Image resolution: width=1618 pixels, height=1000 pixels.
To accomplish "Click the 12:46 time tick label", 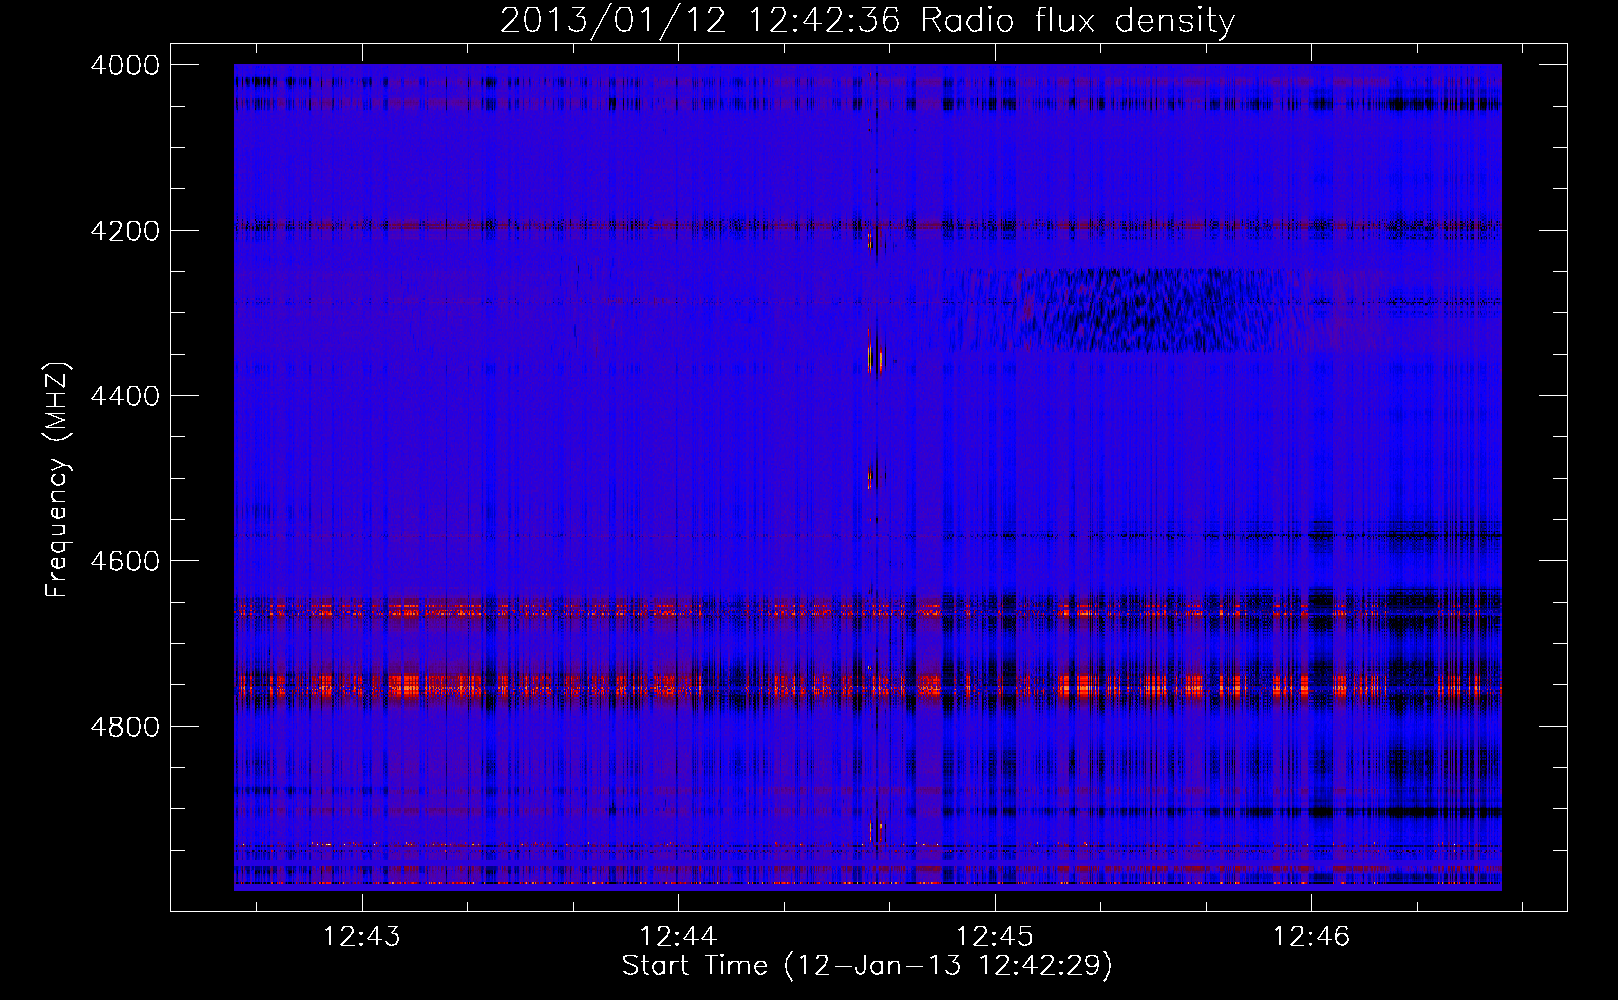I will [x=1311, y=936].
